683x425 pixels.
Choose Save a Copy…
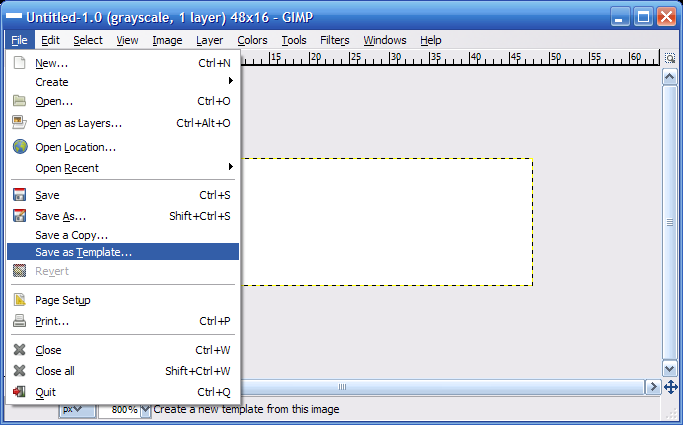(123, 235)
